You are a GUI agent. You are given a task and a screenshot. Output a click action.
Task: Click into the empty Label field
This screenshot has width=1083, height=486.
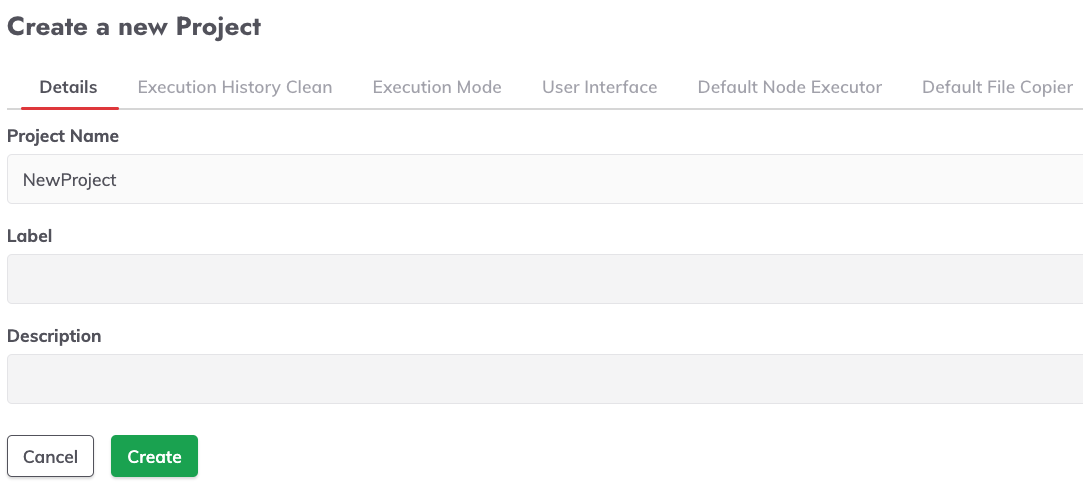click(545, 279)
